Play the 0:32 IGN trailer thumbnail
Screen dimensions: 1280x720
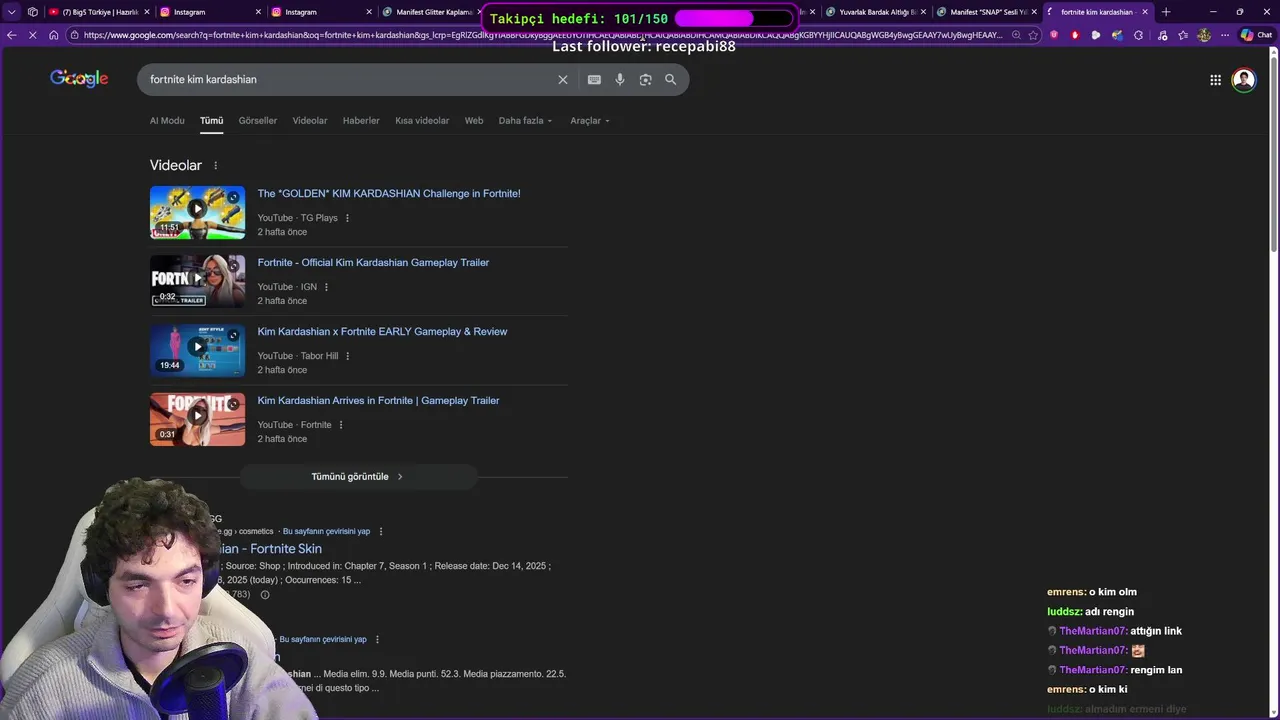[197, 281]
